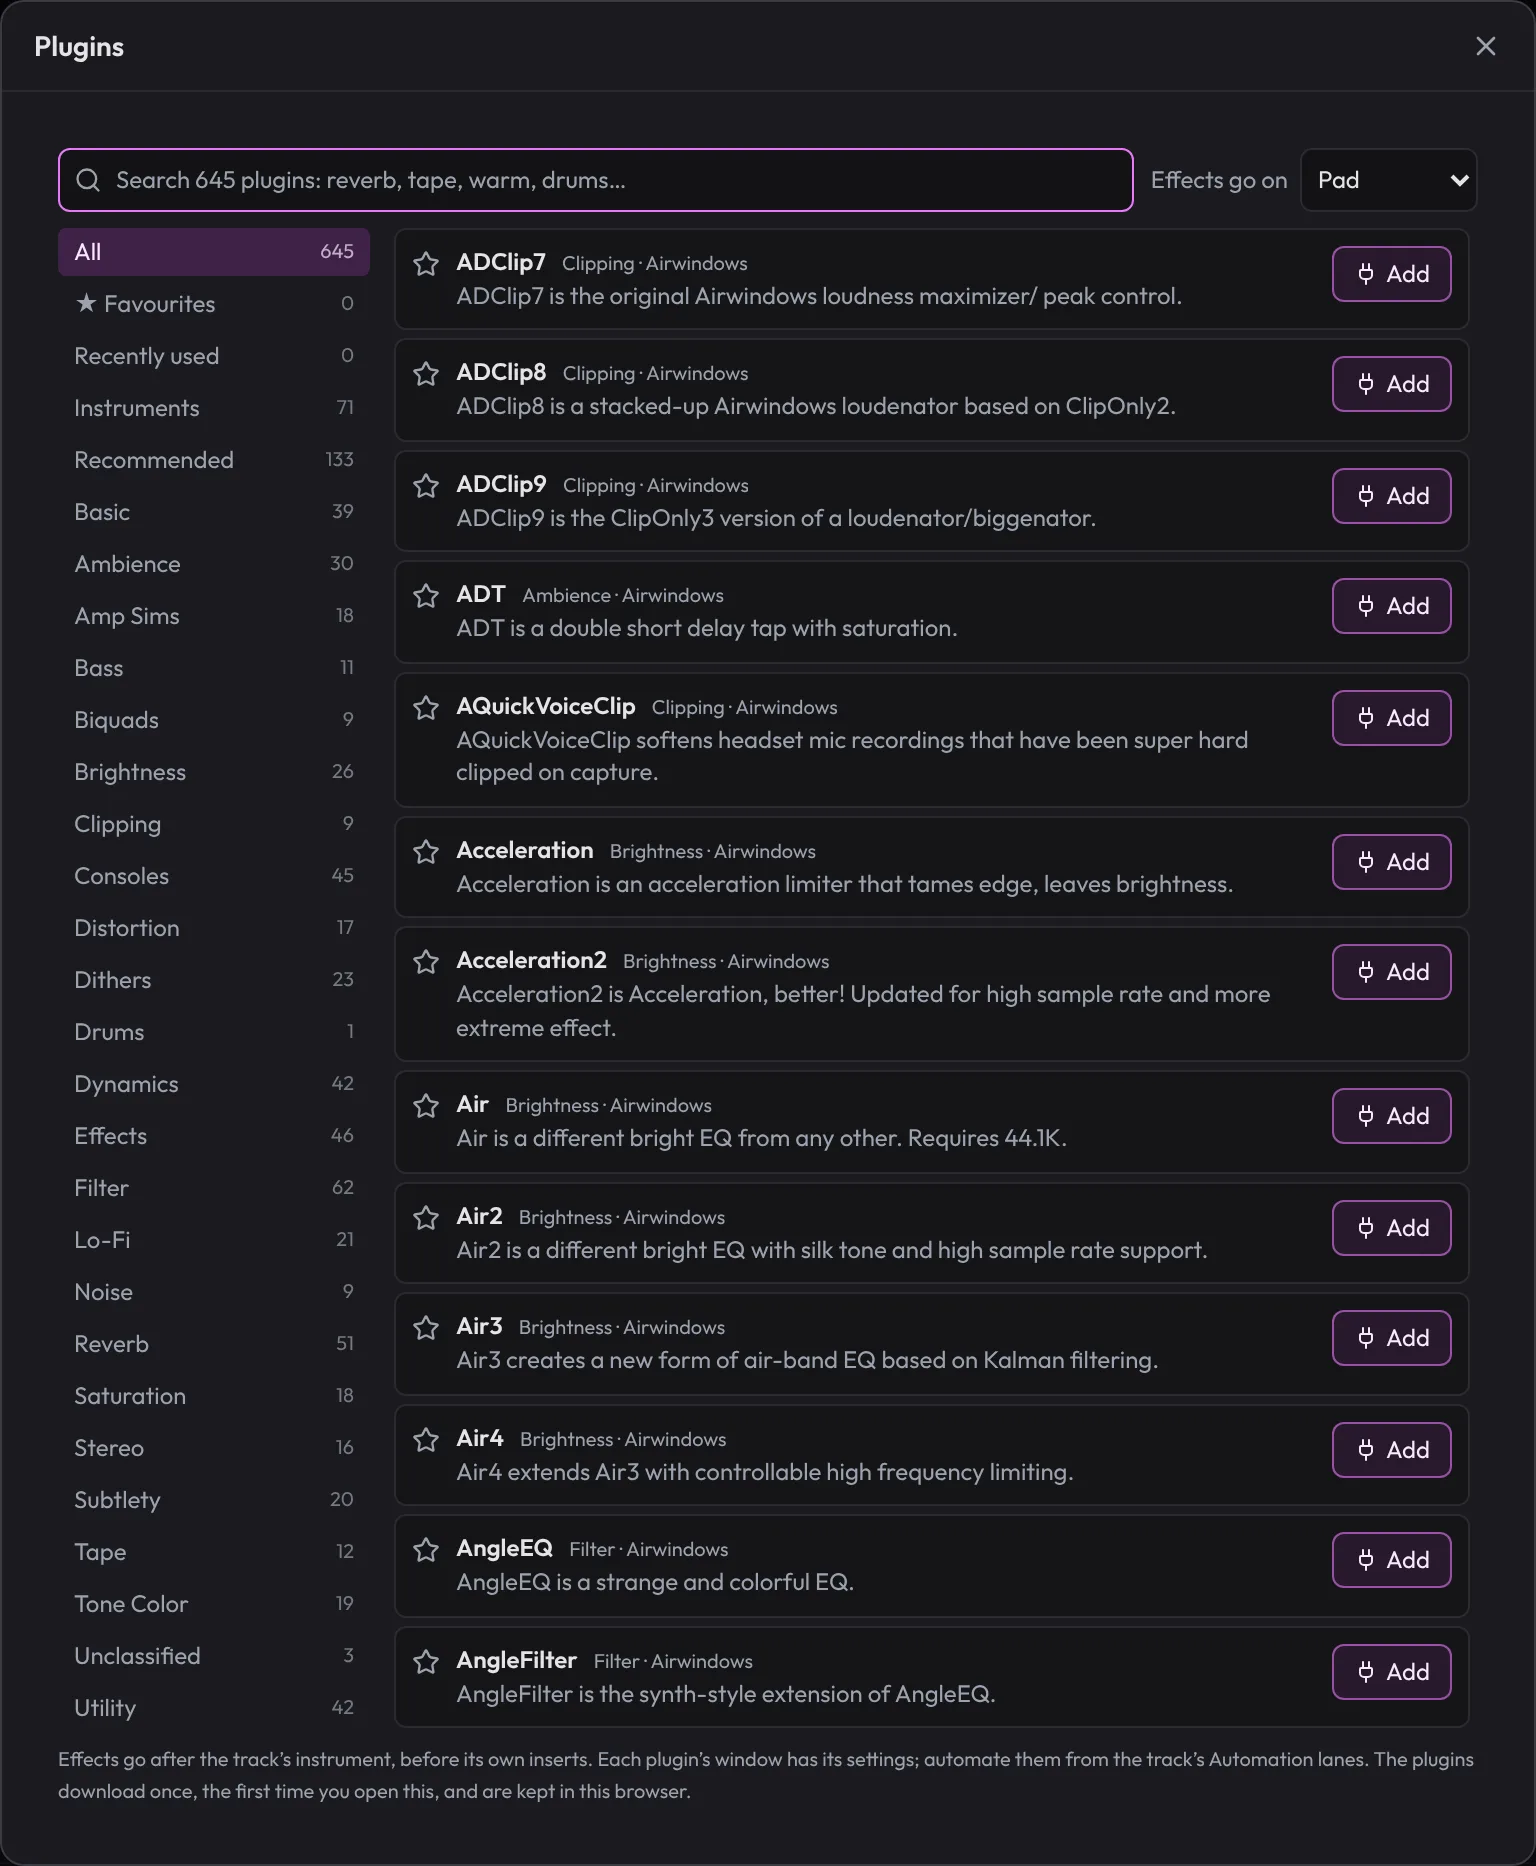Image resolution: width=1536 pixels, height=1866 pixels.
Task: Click the AngleFilter star icon
Action: pyautogui.click(x=426, y=1662)
